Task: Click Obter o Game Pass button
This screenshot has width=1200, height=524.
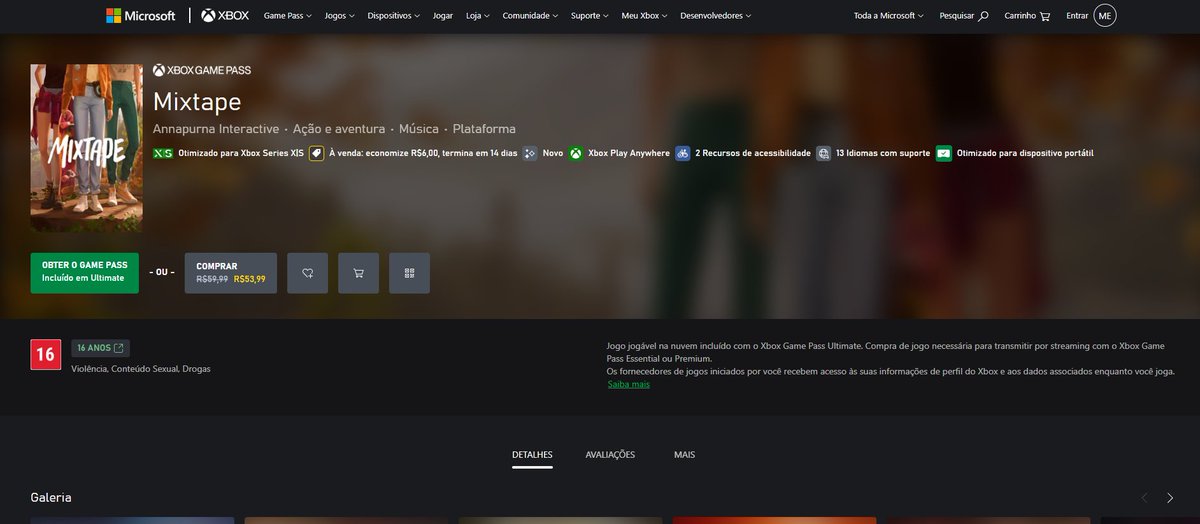Action: [x=84, y=273]
